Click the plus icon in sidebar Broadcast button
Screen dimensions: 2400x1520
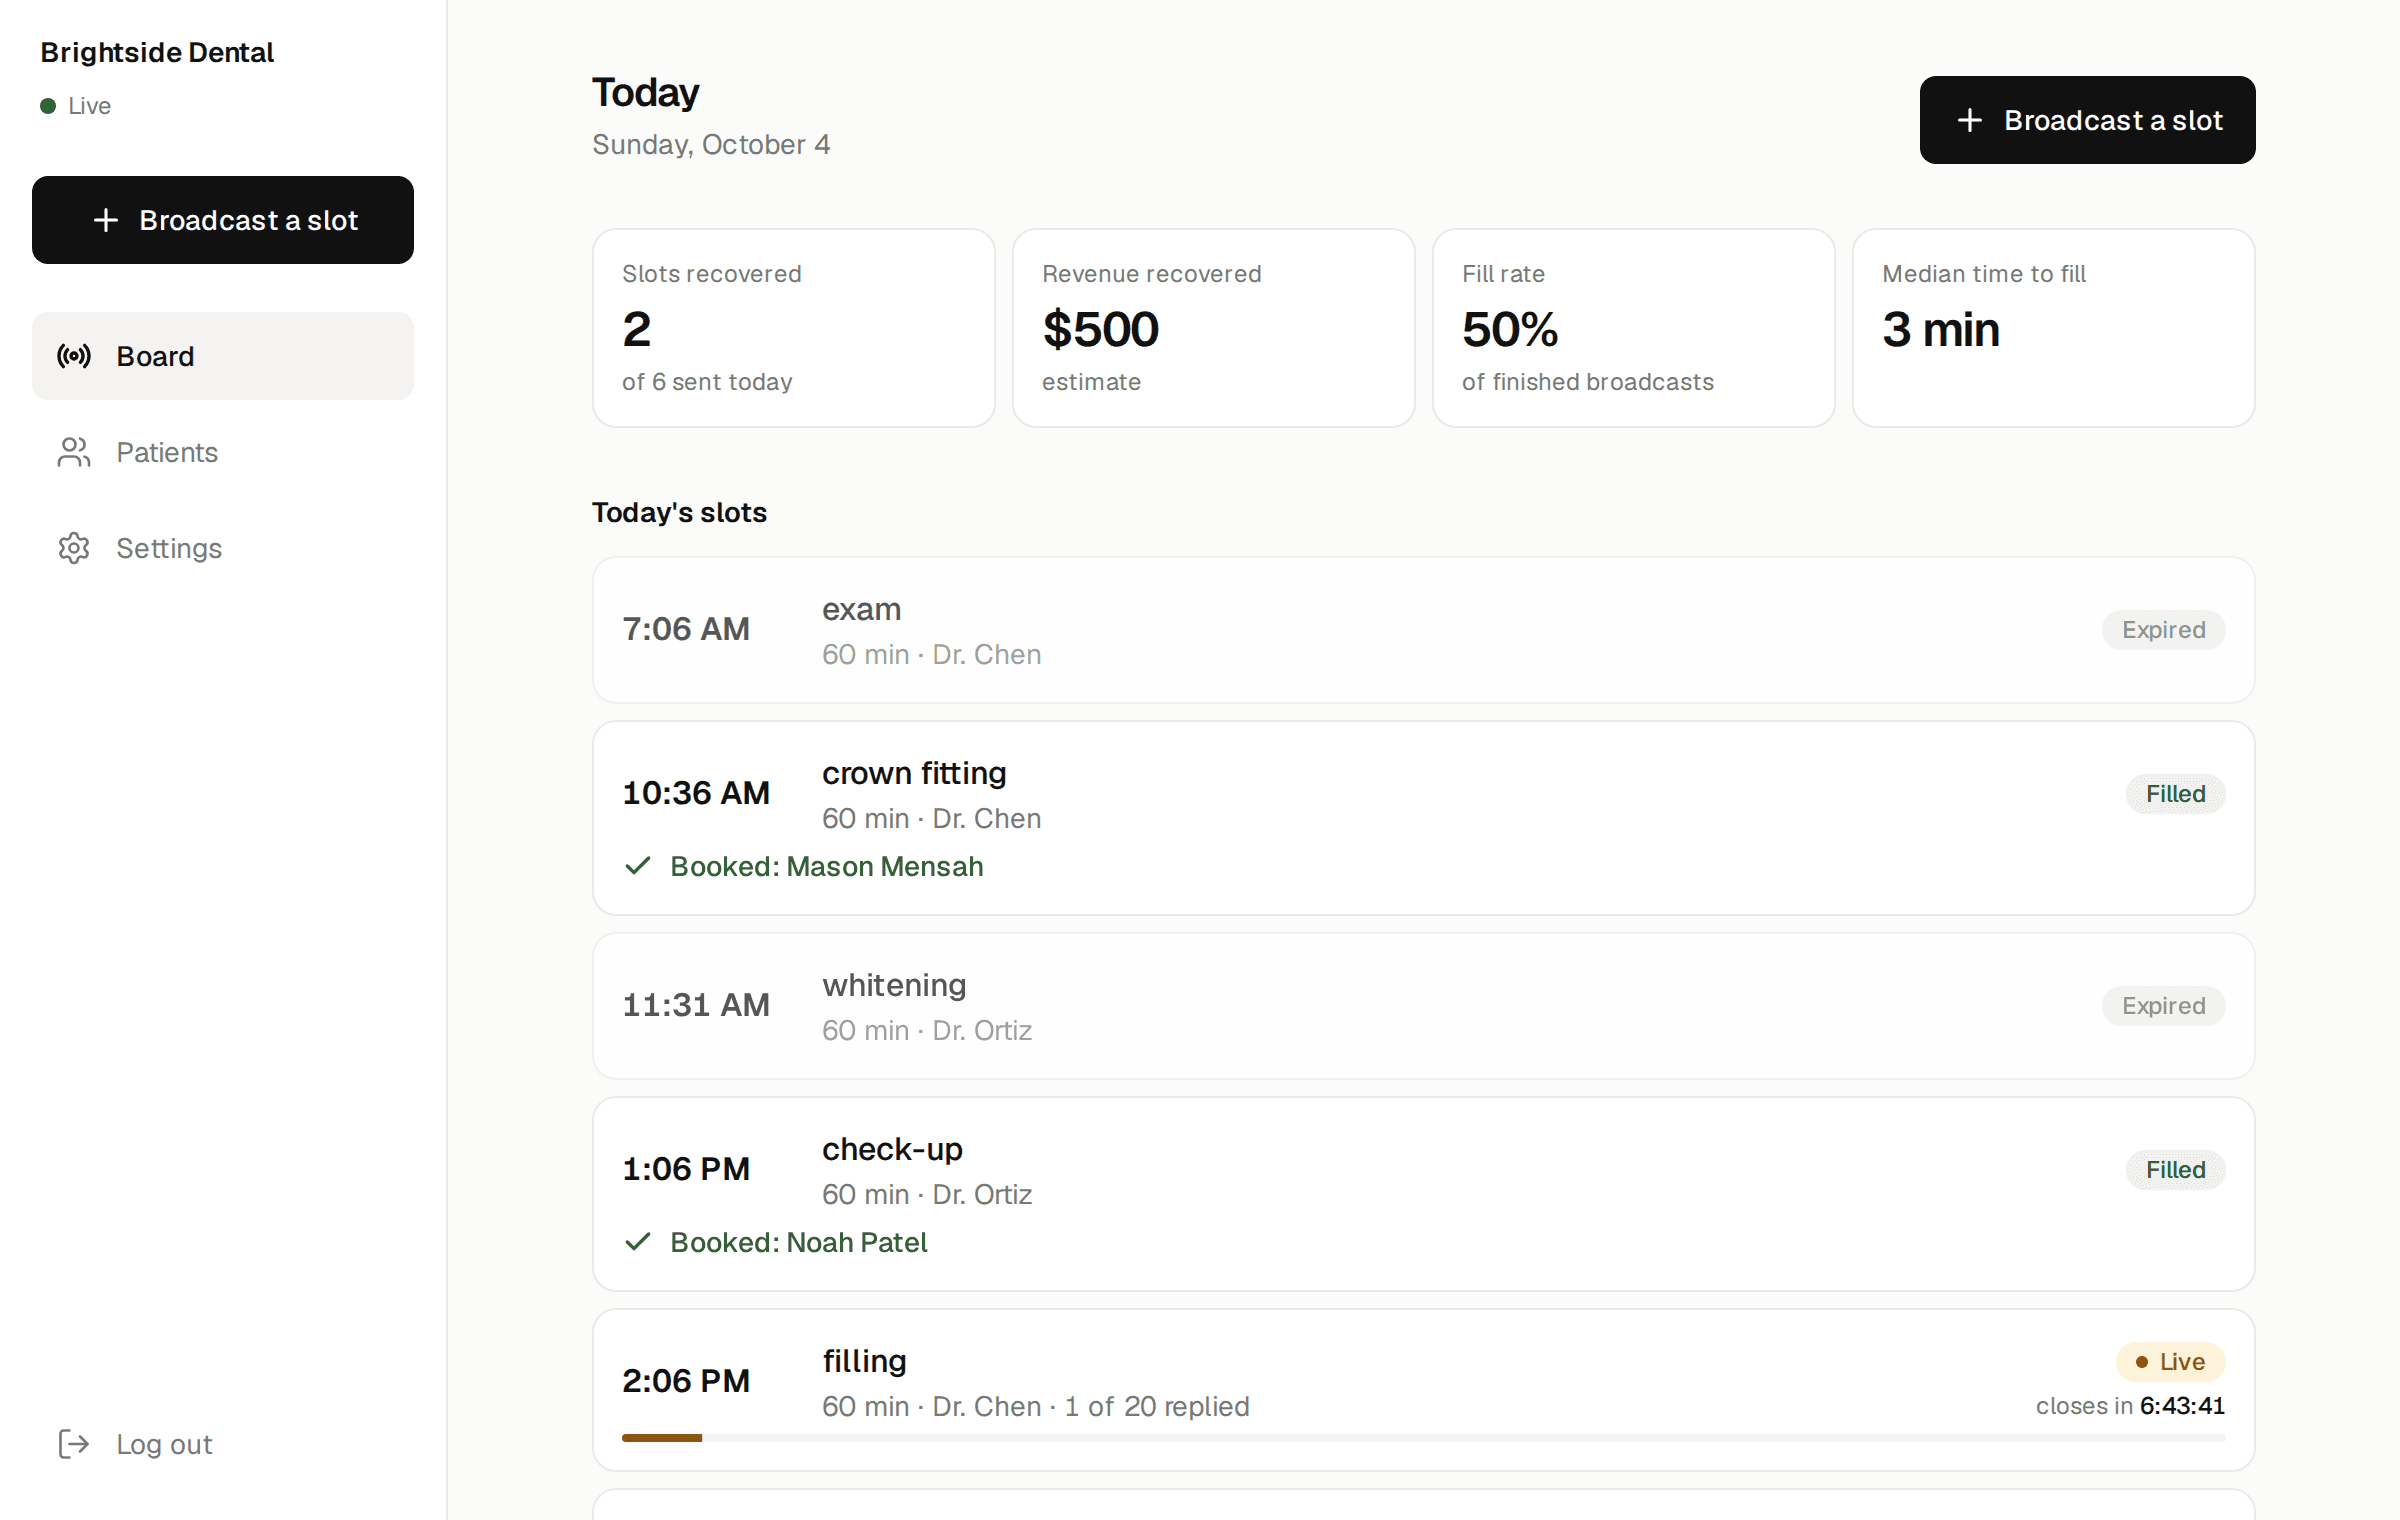click(106, 220)
